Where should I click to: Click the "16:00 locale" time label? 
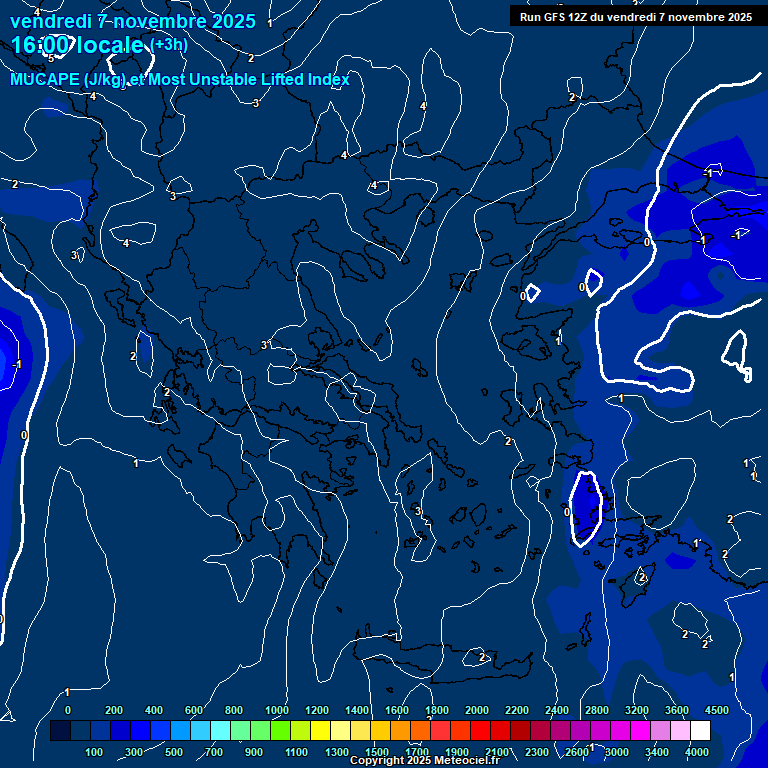pos(77,46)
